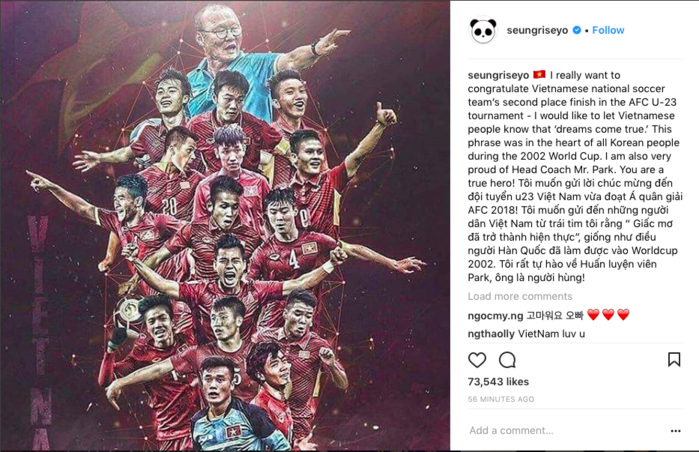Image resolution: width=699 pixels, height=452 pixels.
Task: Open comments with the speech bubble icon
Action: click(x=507, y=360)
